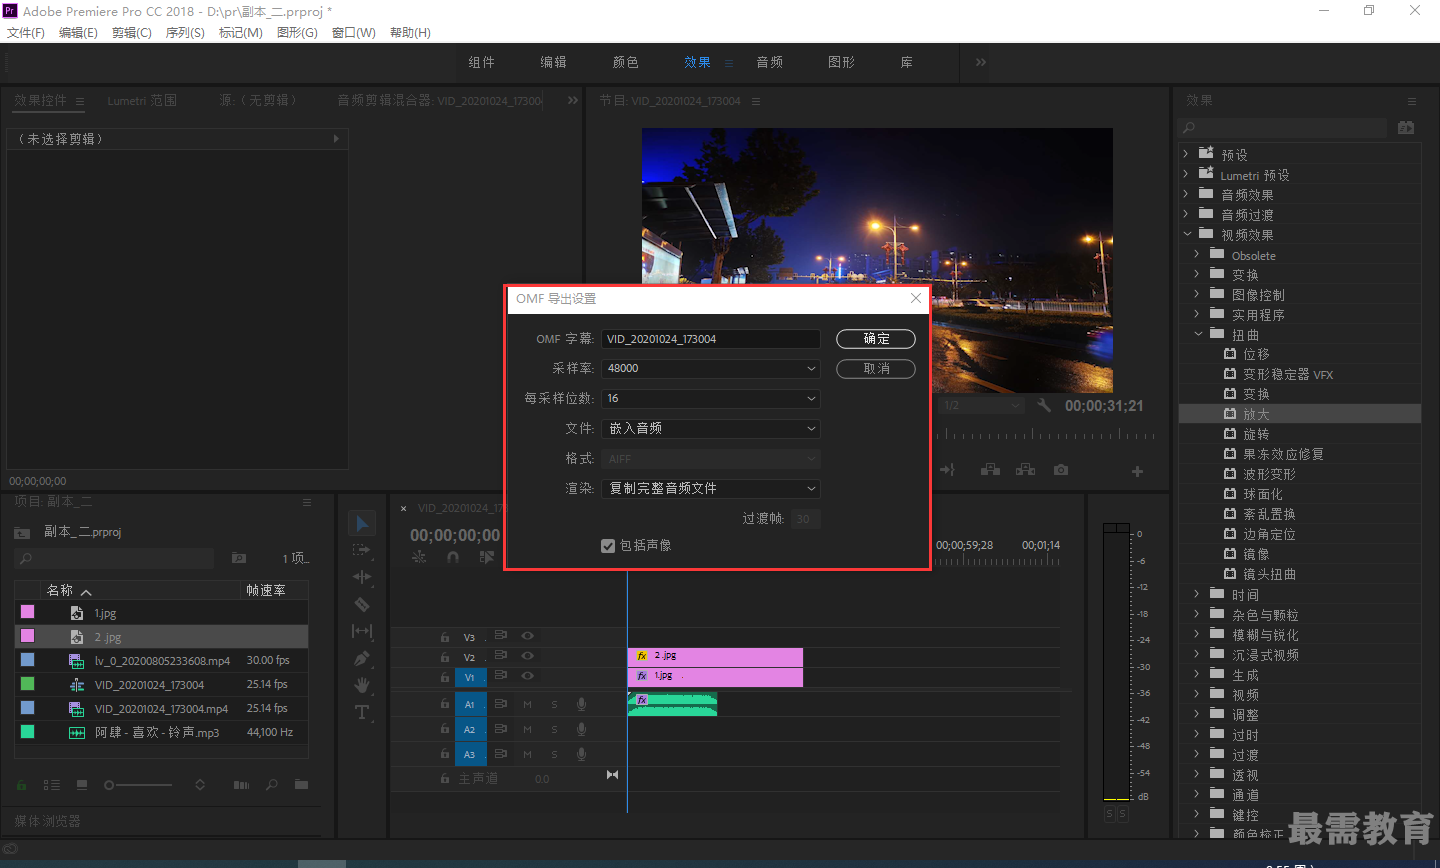Go up one level with the folder icon beside 副本_二.prproj
The width and height of the screenshot is (1440, 868).
[x=22, y=532]
